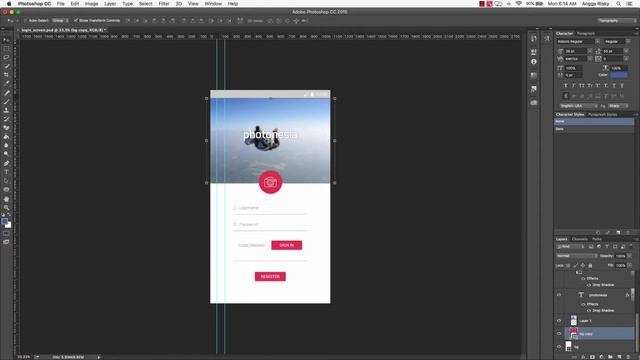This screenshot has height=360, width=640.
Task: Open the Filter menu
Action: (164, 4)
